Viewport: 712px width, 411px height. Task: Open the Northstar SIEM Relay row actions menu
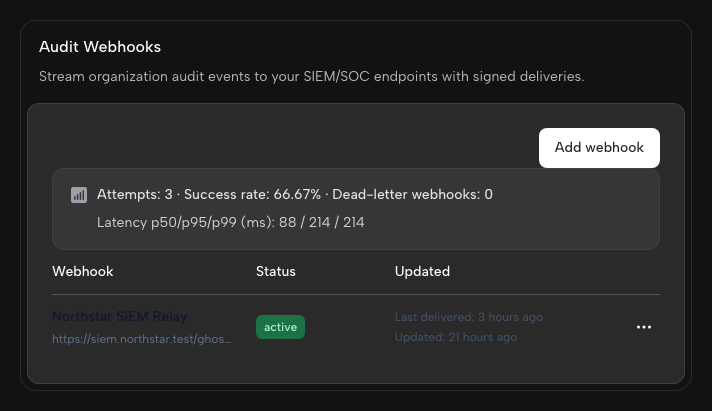coord(644,327)
